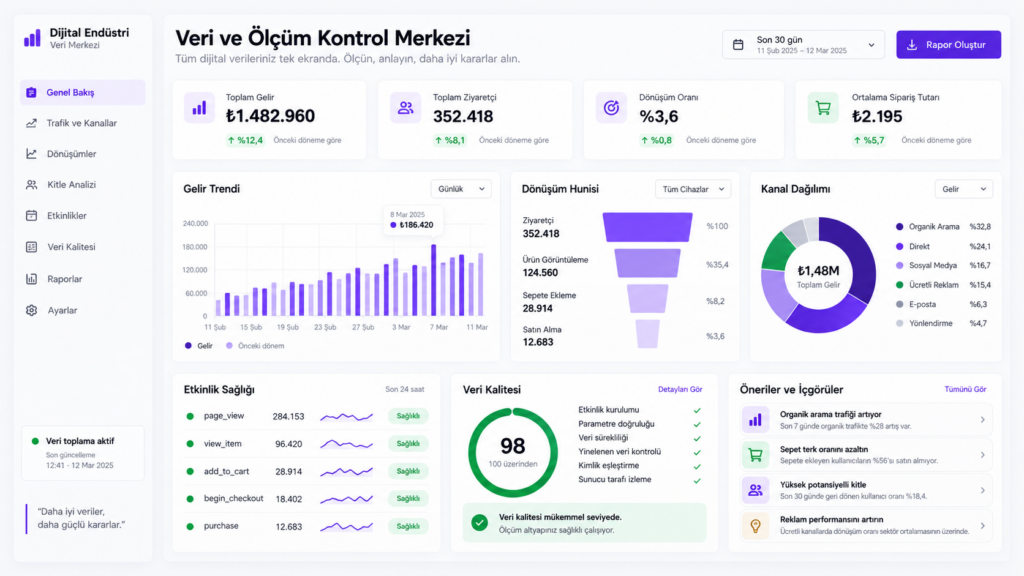Click the green status dot beside page_view
1024x576 pixels.
pos(190,416)
